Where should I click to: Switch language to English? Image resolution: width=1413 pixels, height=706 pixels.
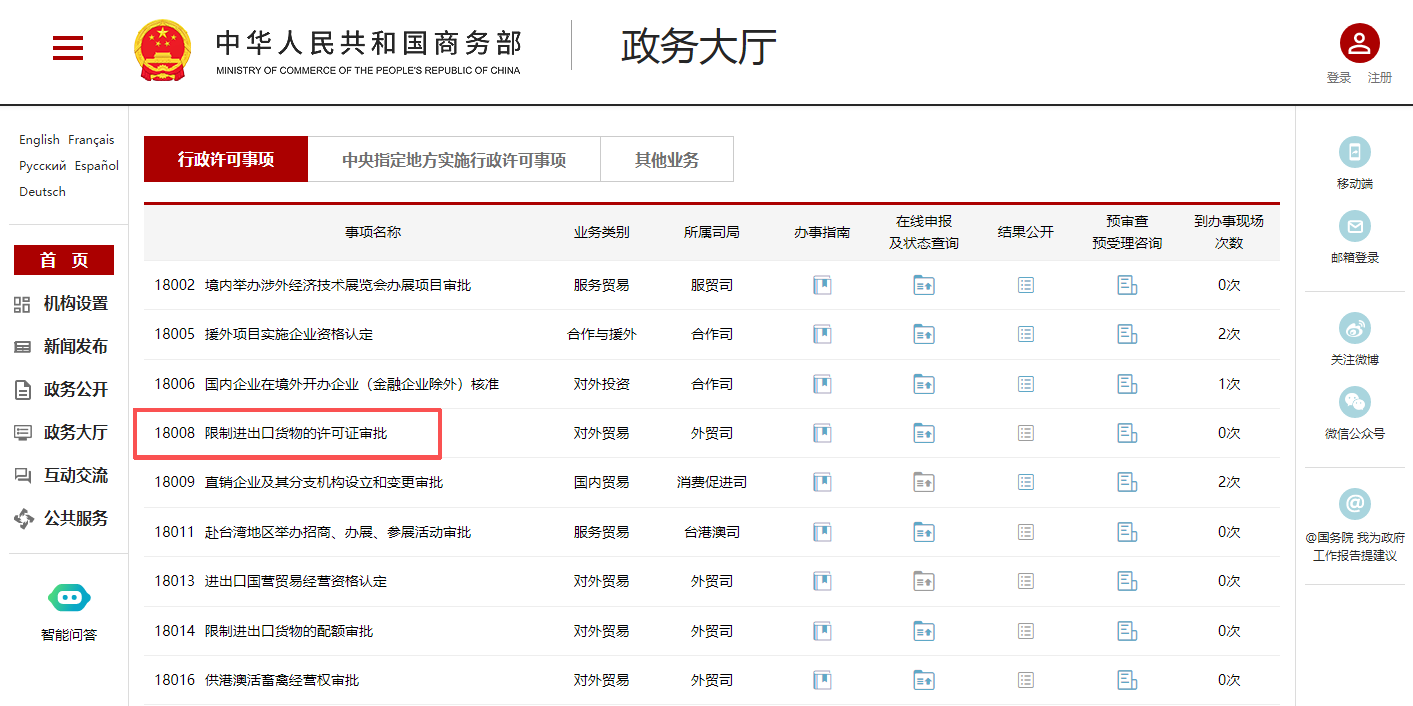click(x=39, y=140)
